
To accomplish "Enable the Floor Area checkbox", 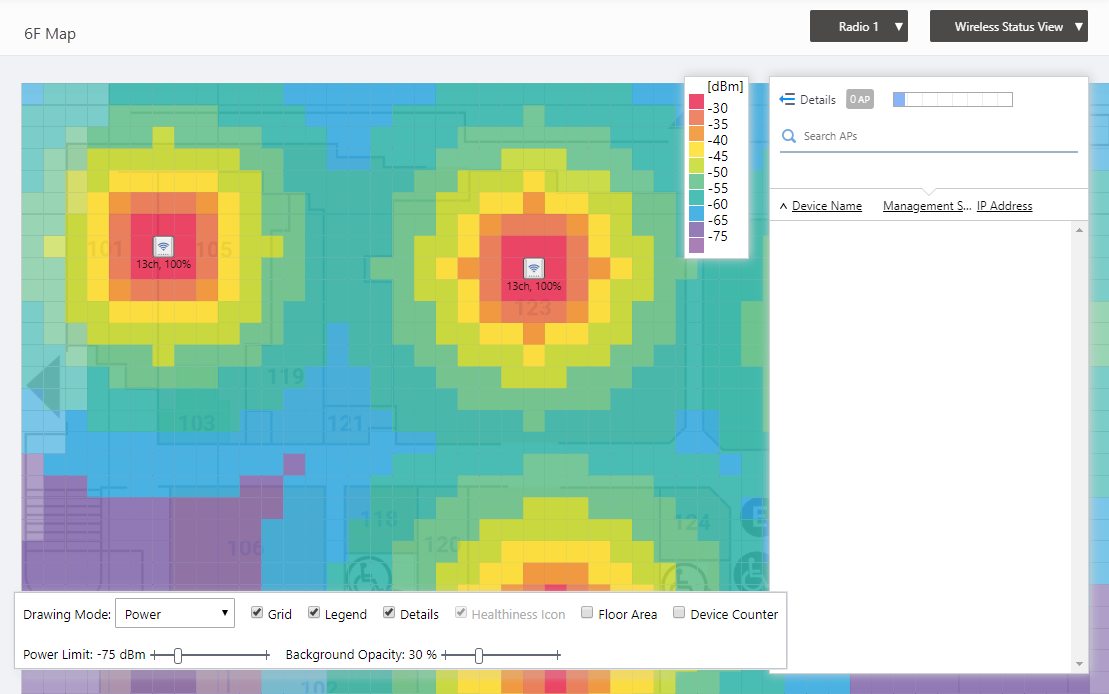I will (x=588, y=613).
